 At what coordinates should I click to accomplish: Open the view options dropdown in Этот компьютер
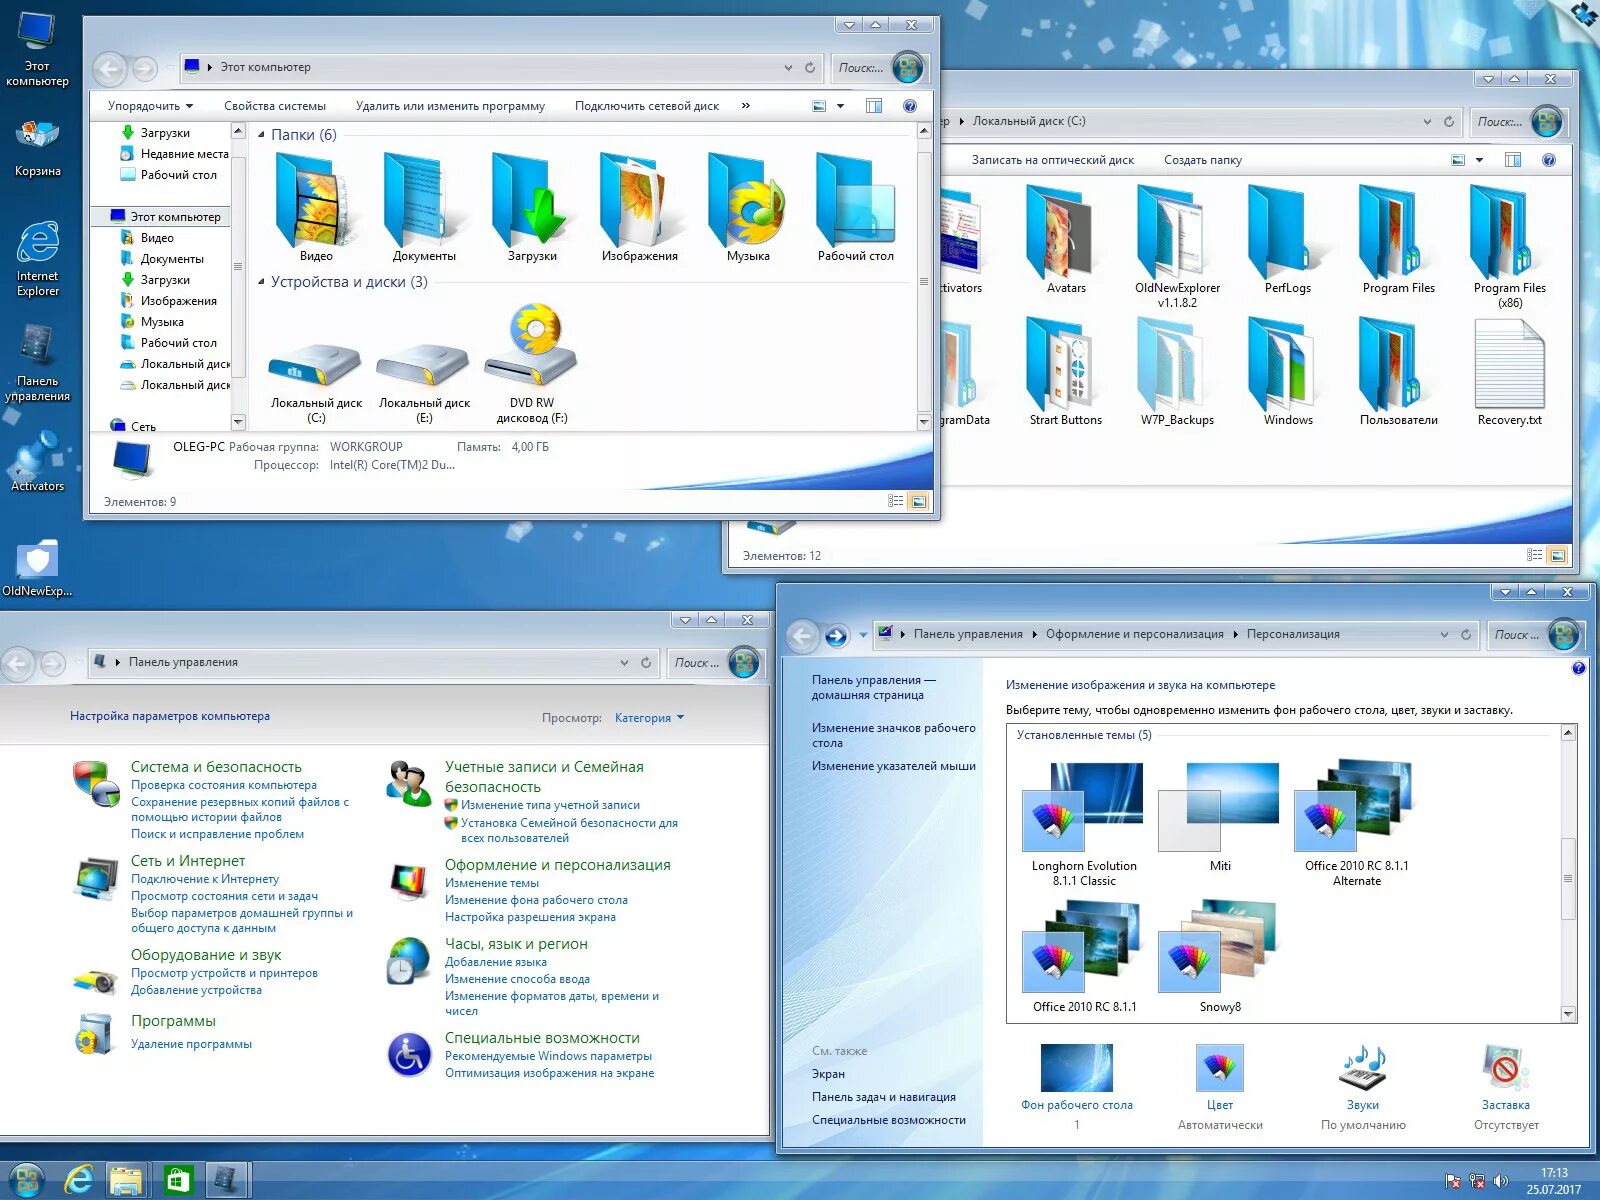[x=841, y=106]
